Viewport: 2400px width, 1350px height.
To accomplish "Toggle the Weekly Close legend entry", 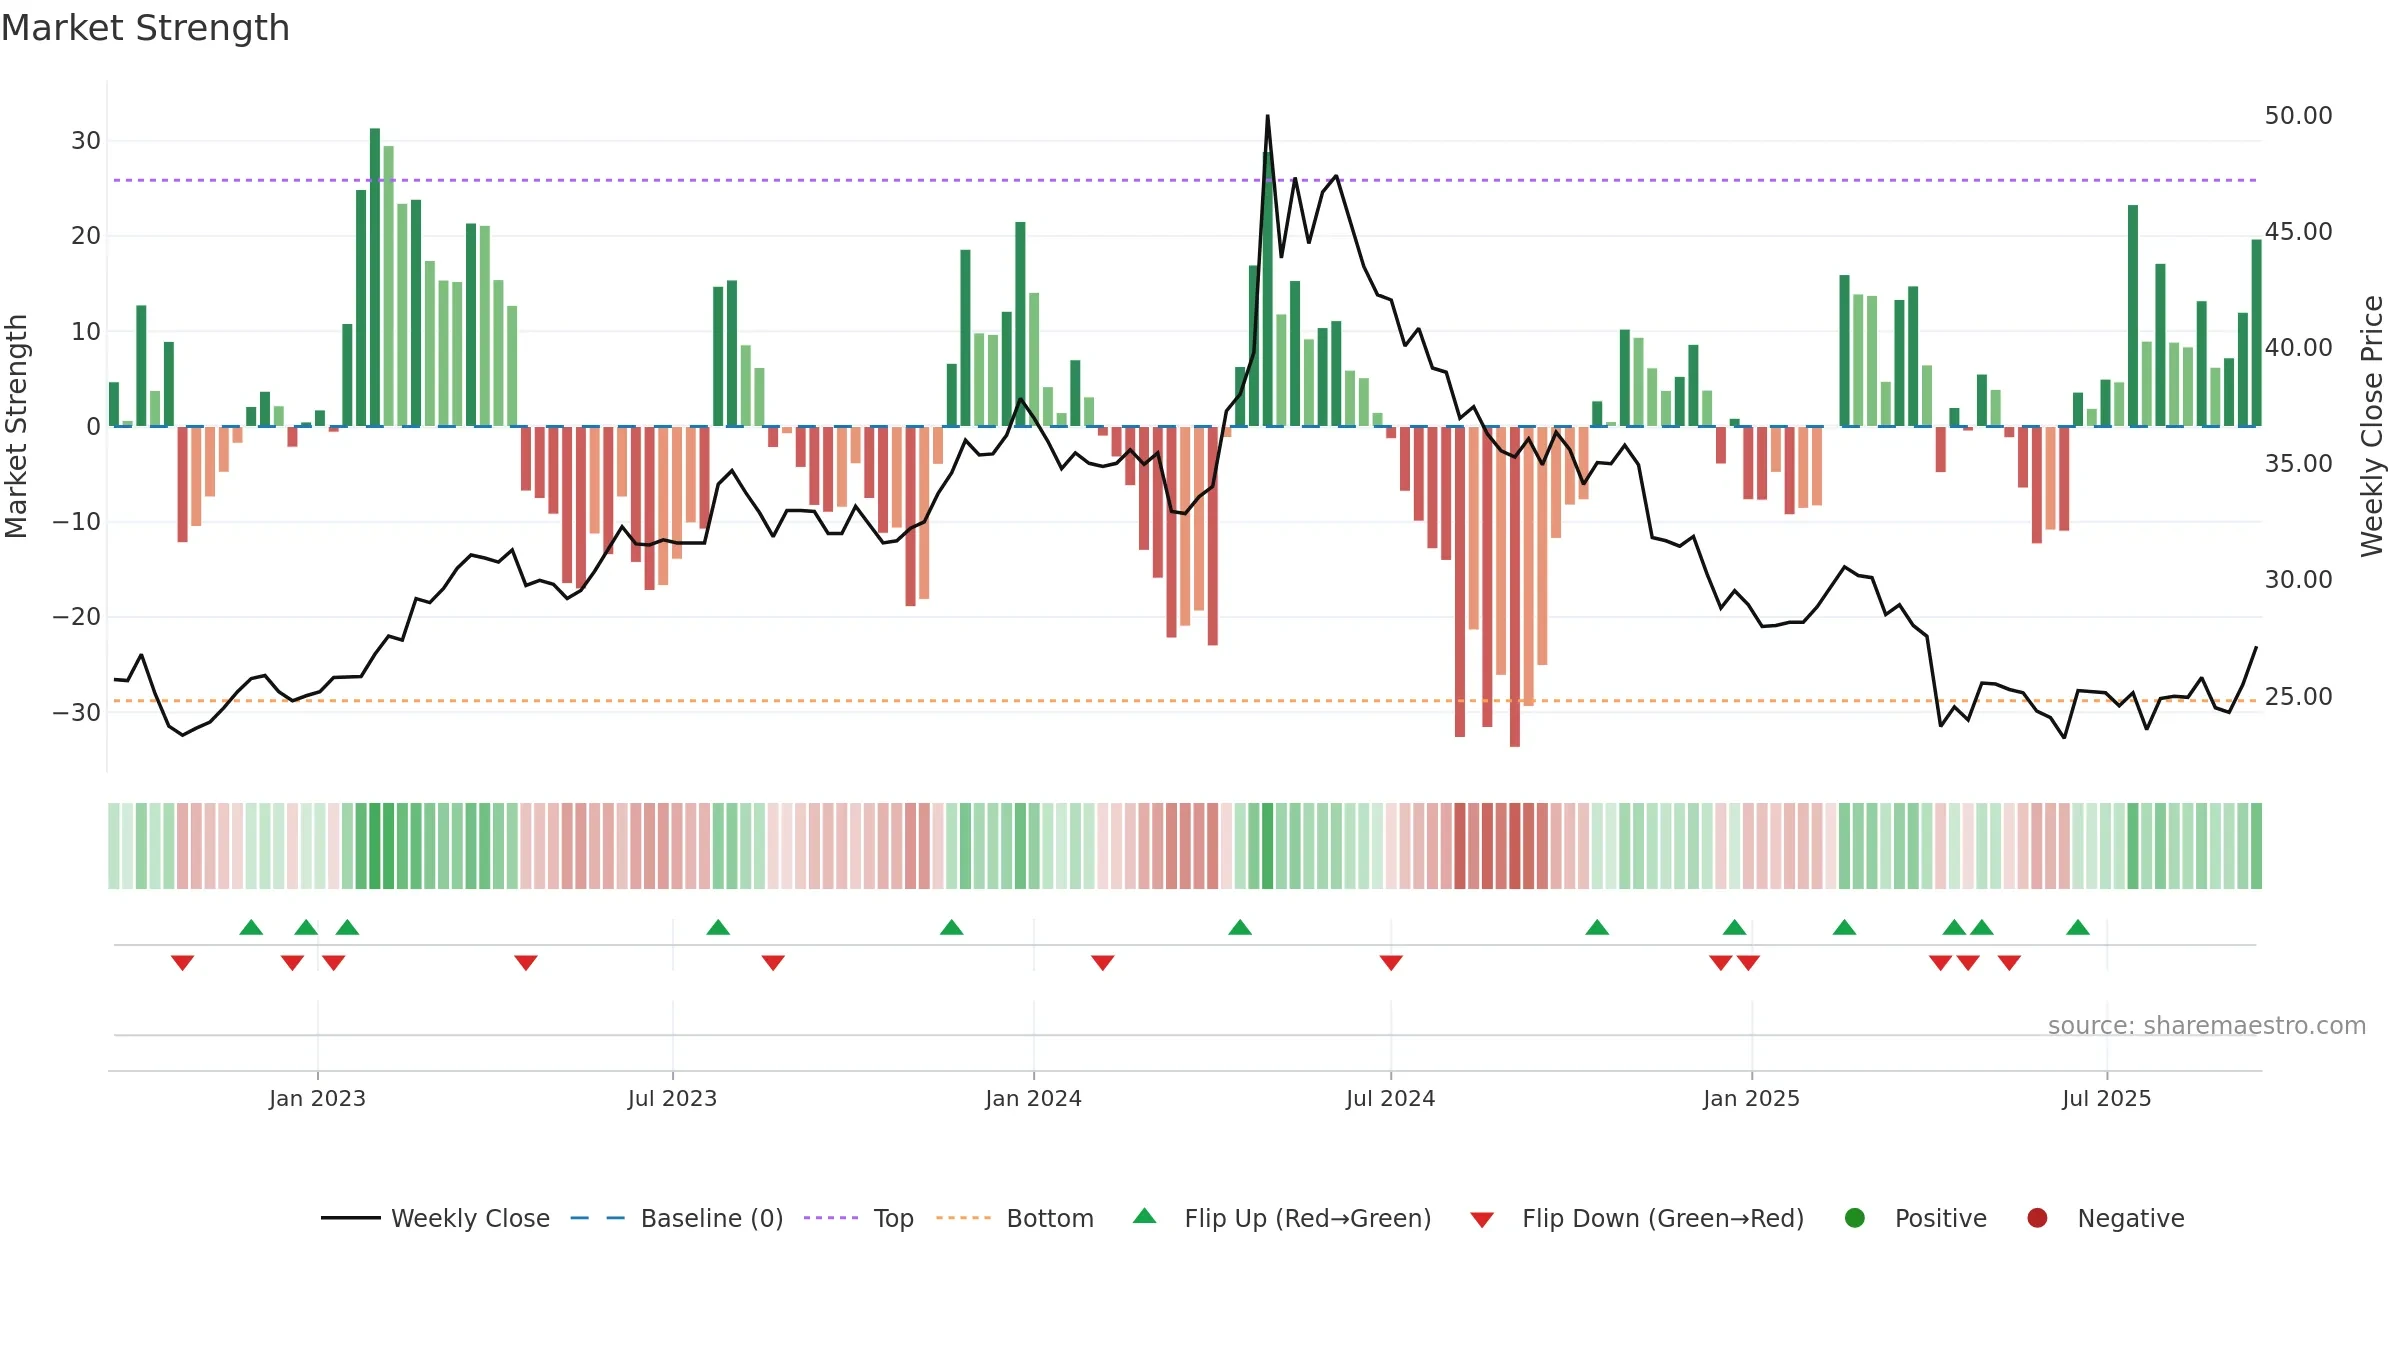I will click(x=435, y=1218).
